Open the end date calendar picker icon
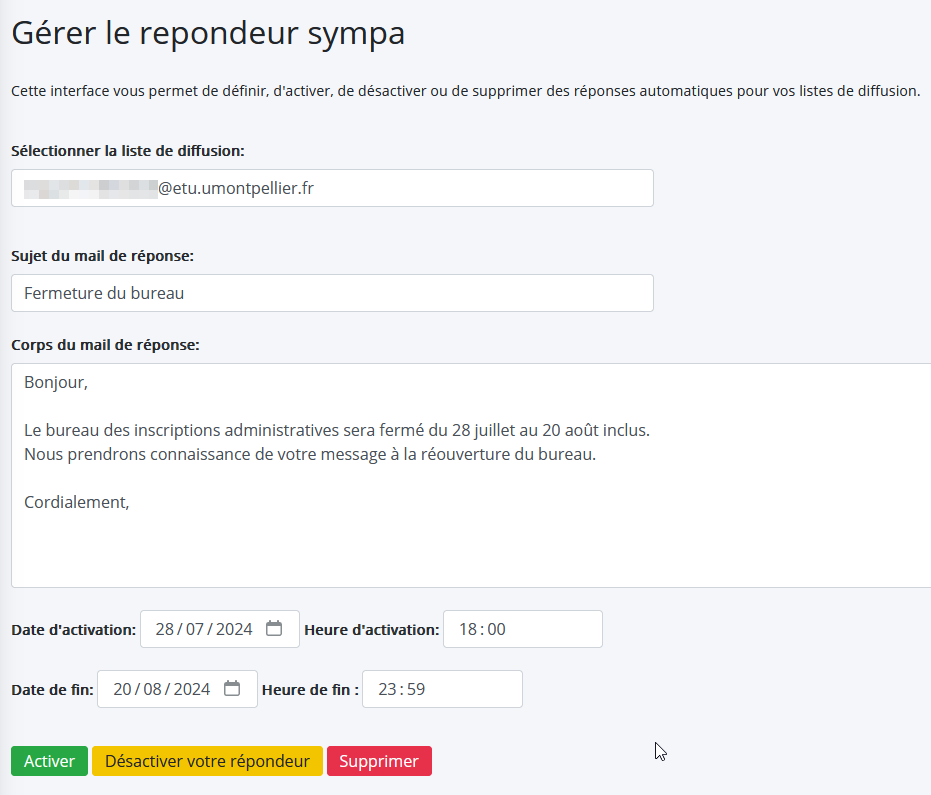Image resolution: width=931 pixels, height=795 pixels. pyautogui.click(x=232, y=688)
